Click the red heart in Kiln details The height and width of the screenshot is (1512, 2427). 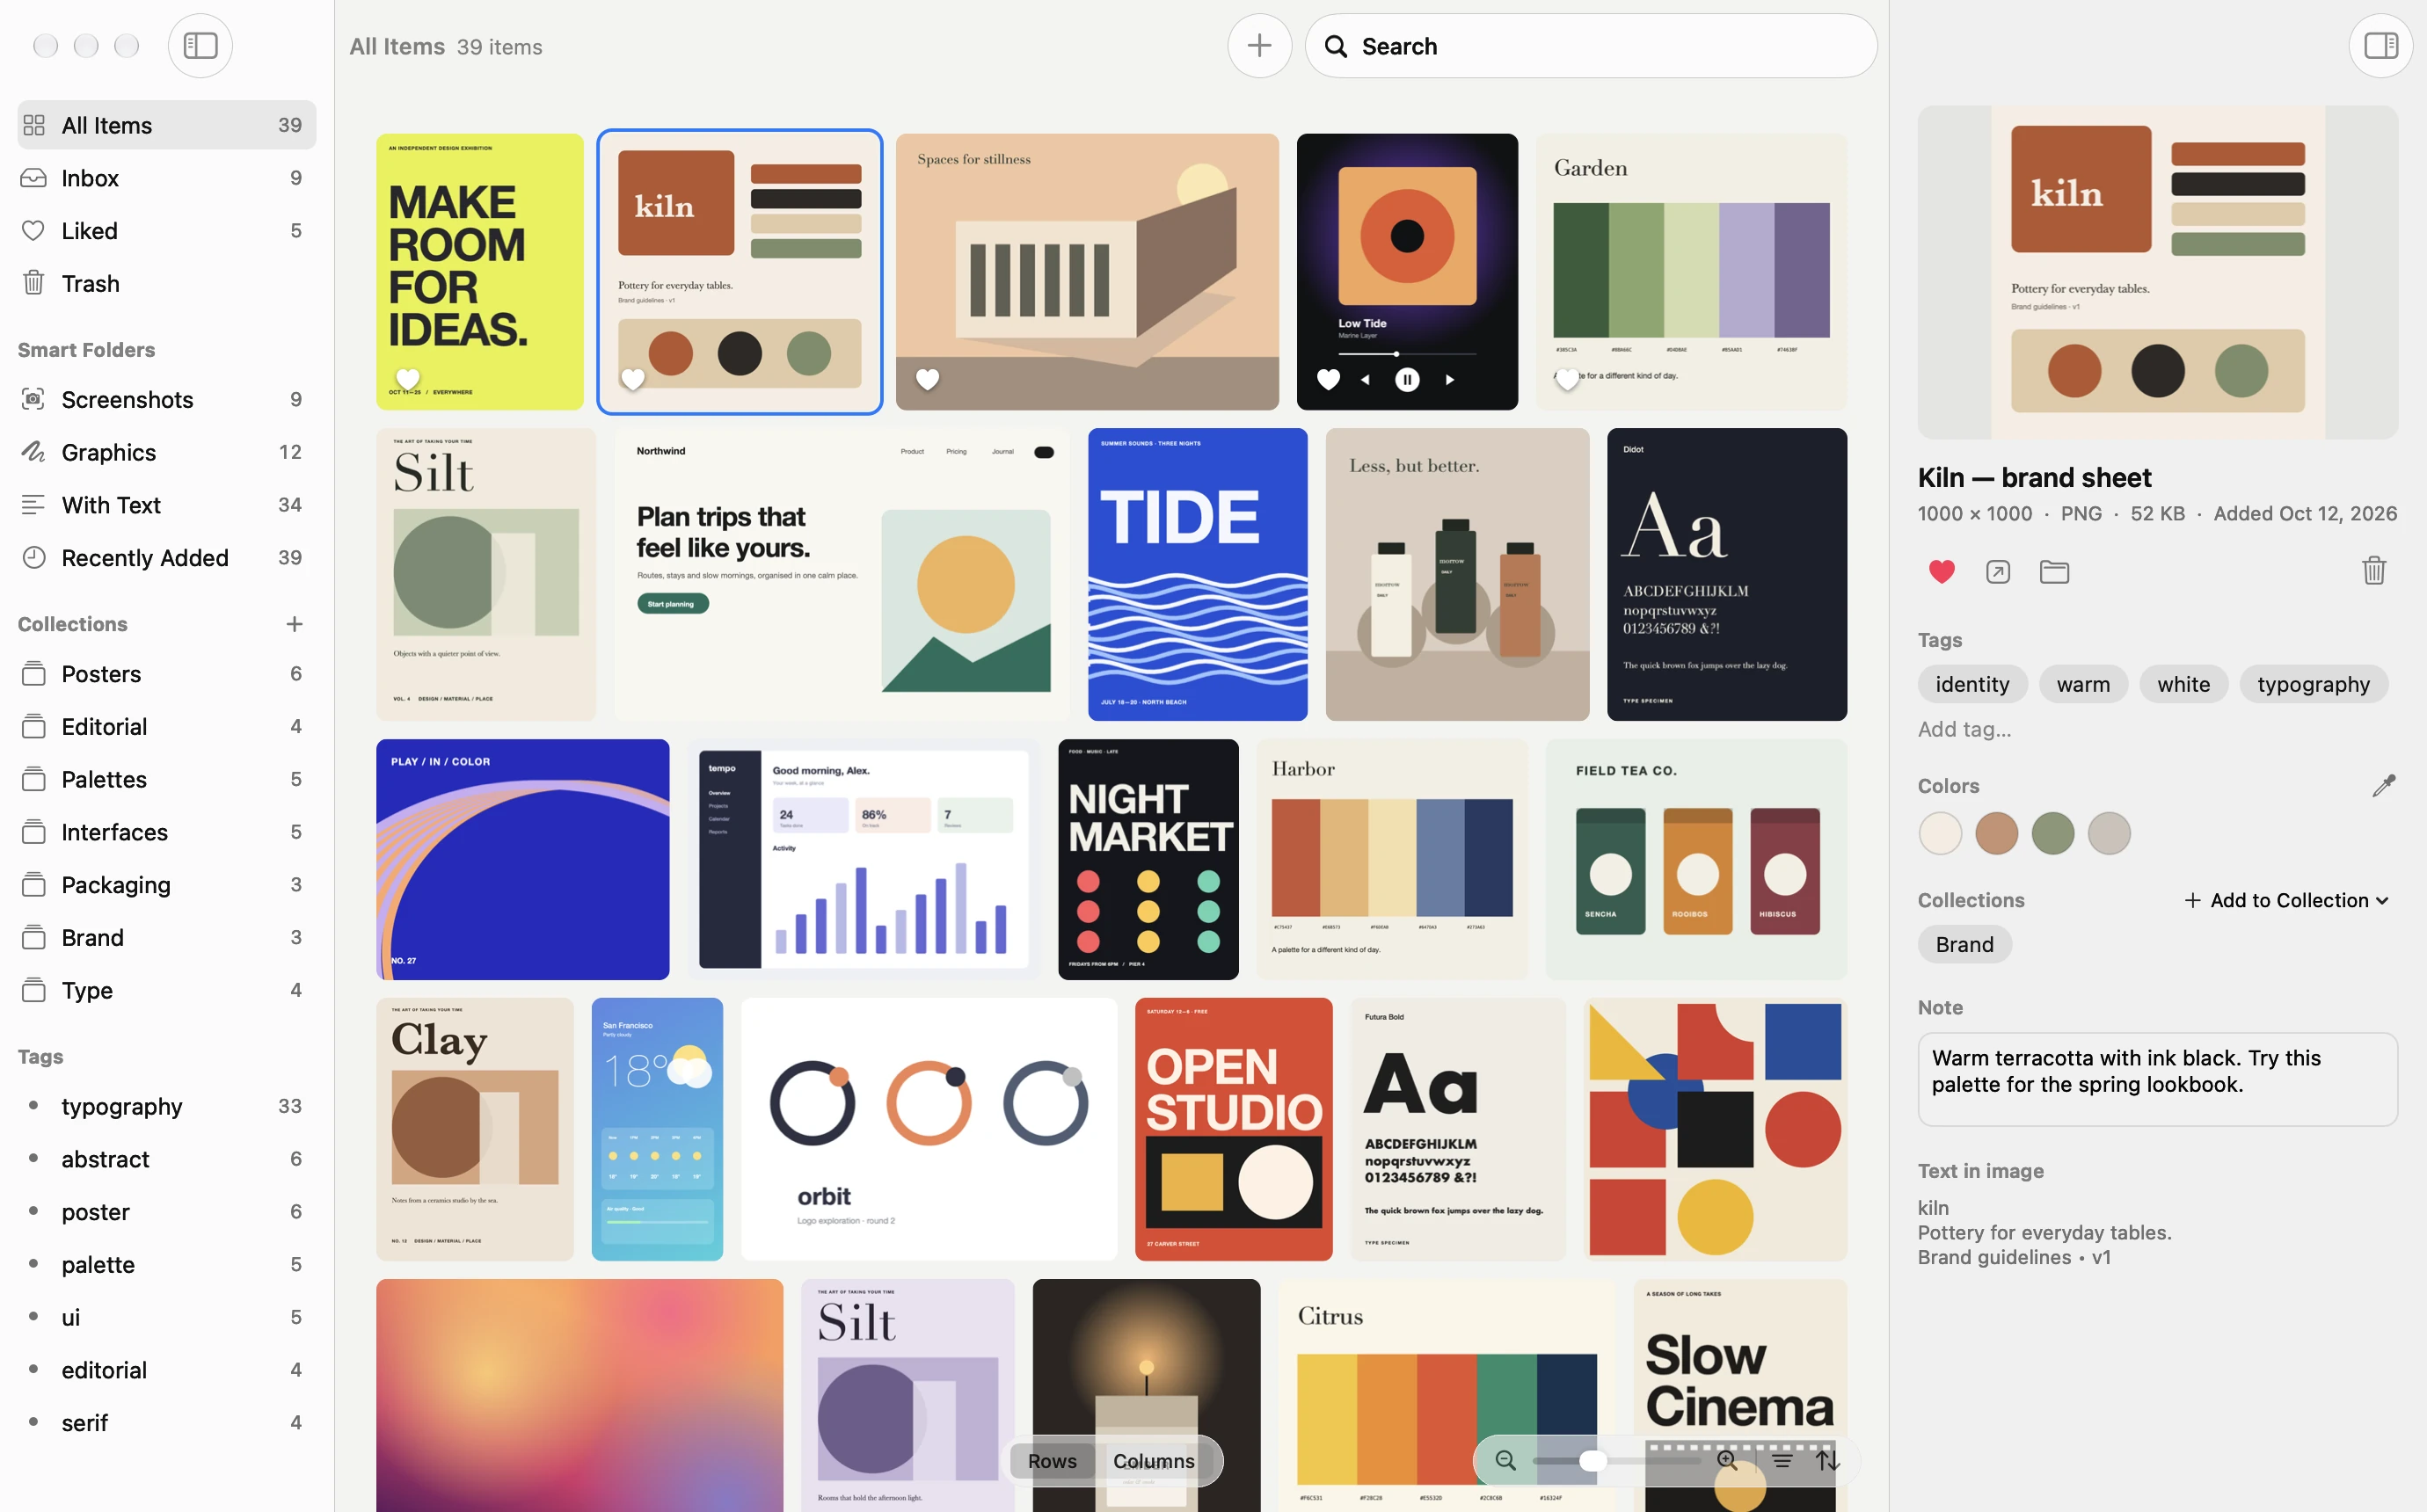[1941, 571]
